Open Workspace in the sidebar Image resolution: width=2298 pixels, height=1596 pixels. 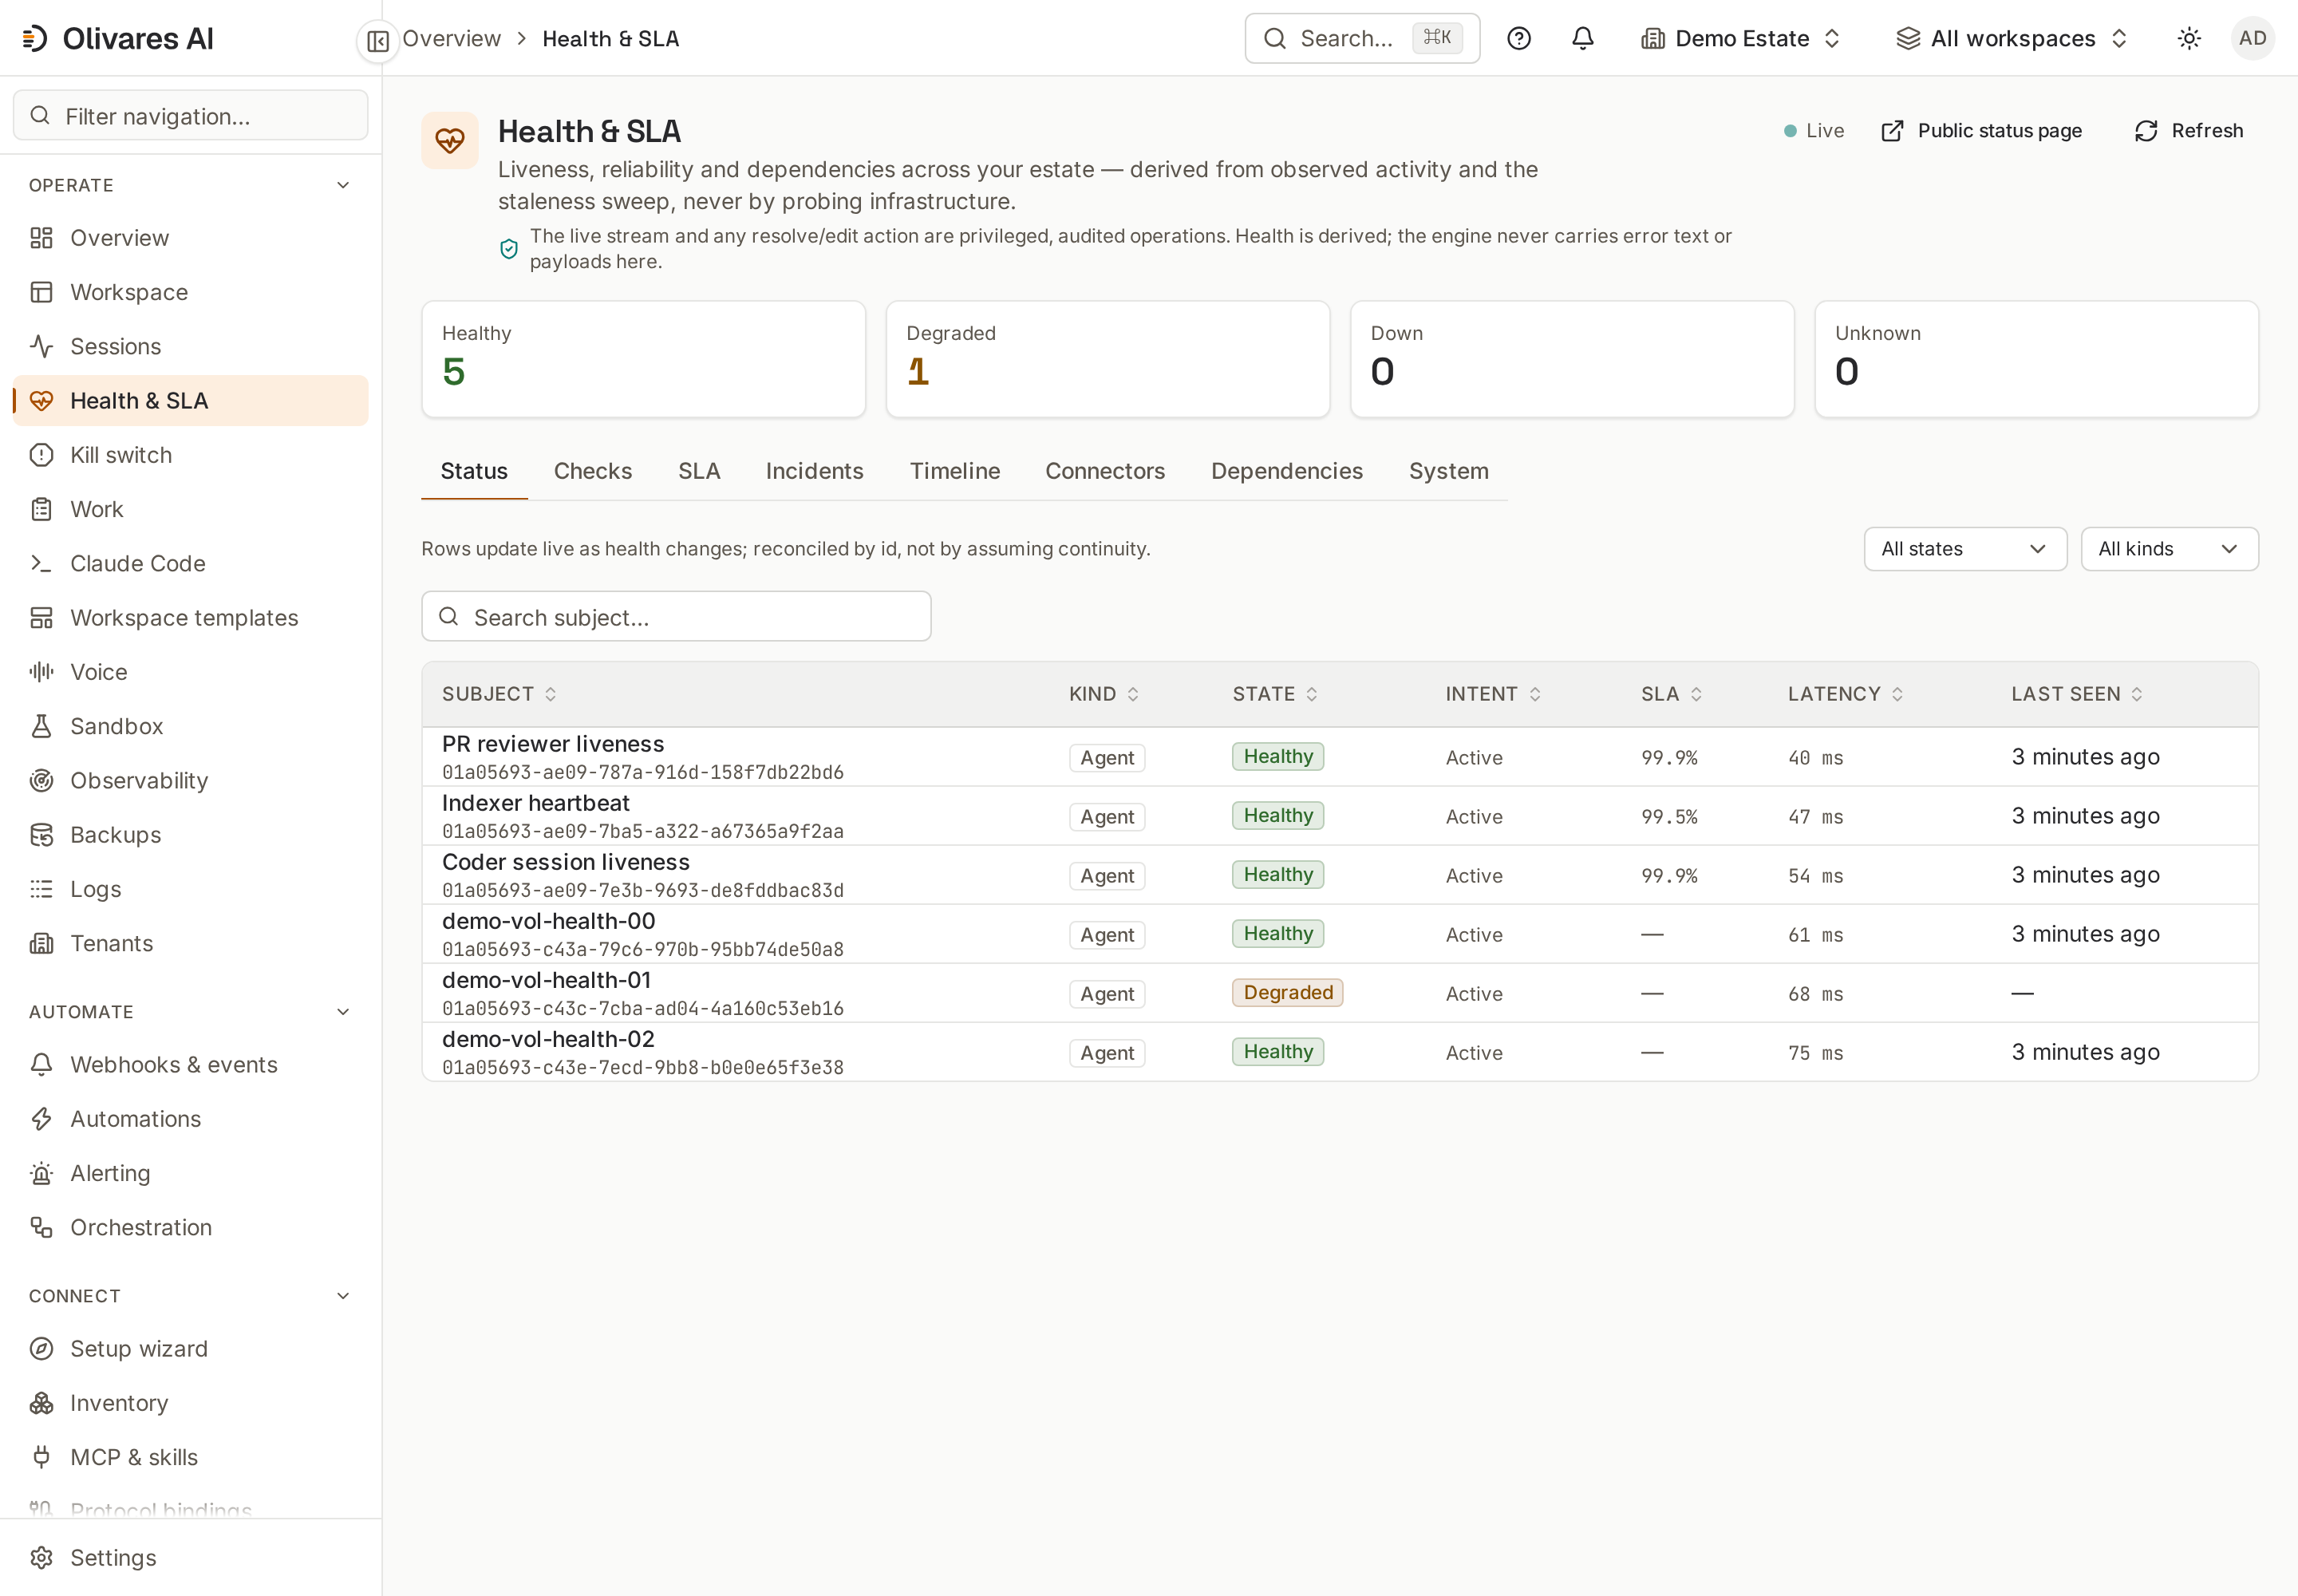190,292
